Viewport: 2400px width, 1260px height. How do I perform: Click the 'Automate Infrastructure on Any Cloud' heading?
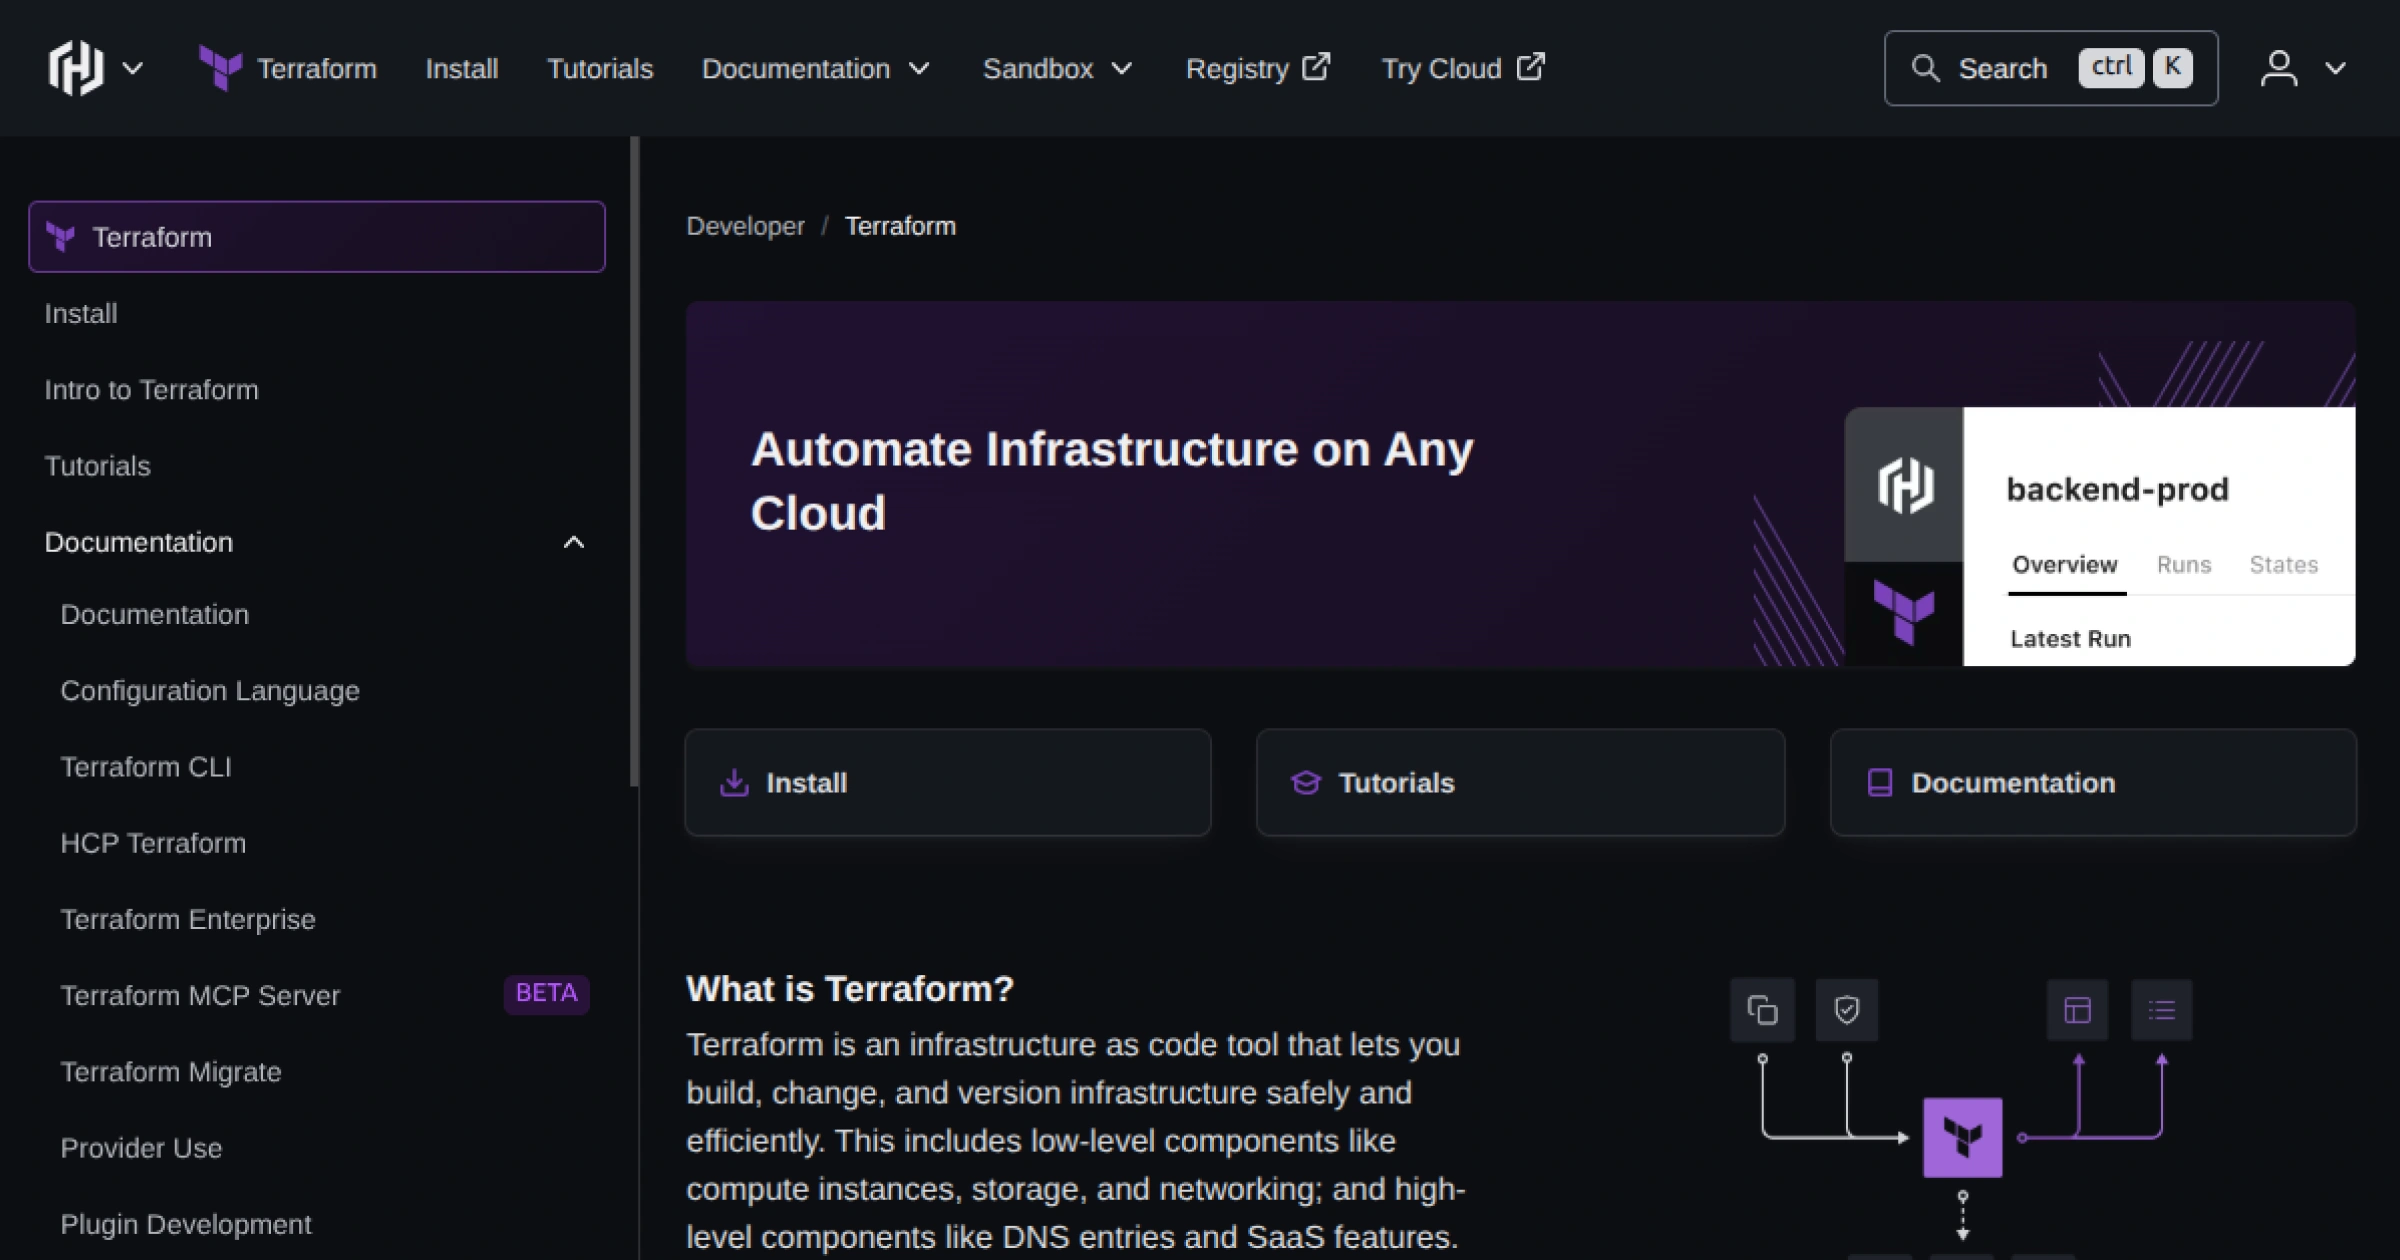coord(1112,481)
